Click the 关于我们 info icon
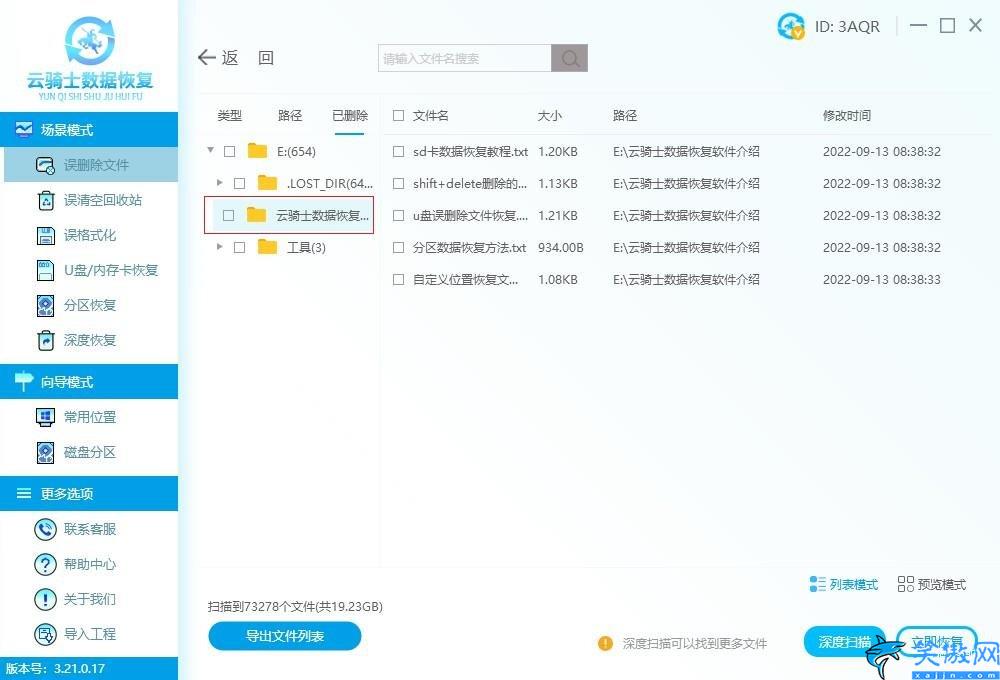 (45, 599)
